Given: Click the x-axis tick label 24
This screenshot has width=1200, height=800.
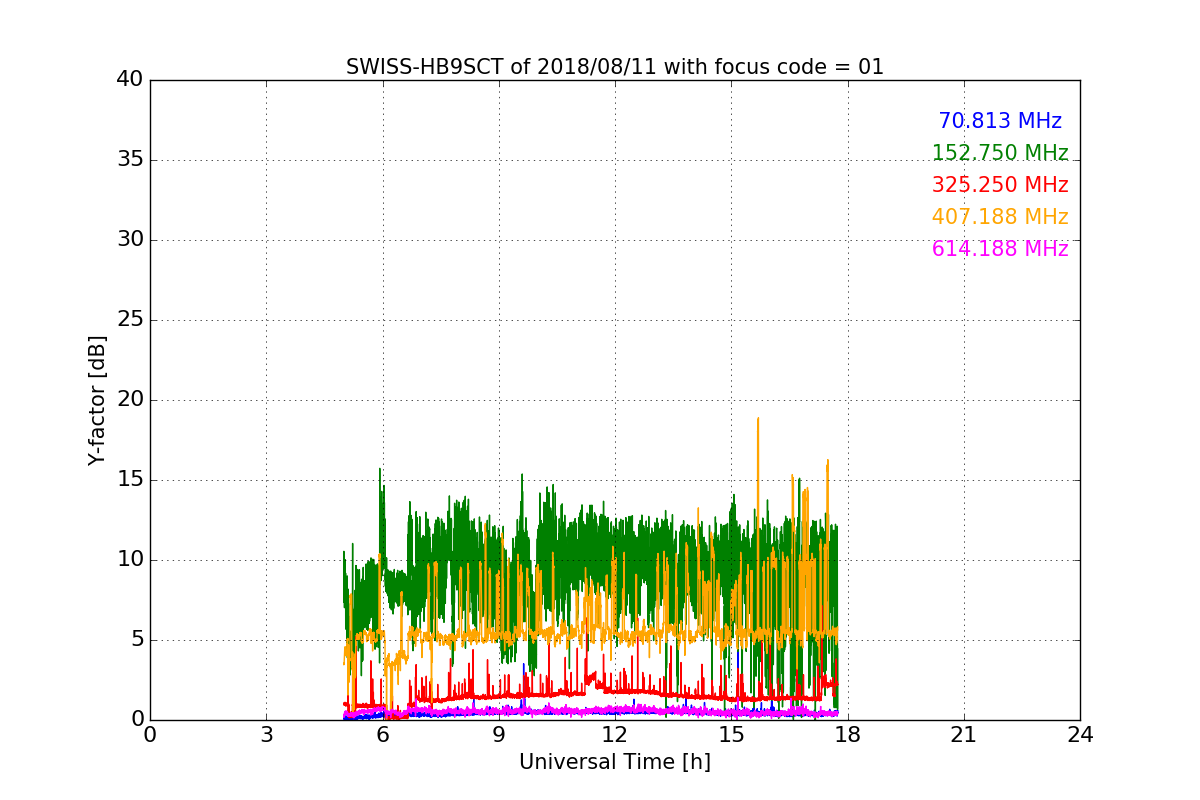Looking at the screenshot, I should [1080, 735].
